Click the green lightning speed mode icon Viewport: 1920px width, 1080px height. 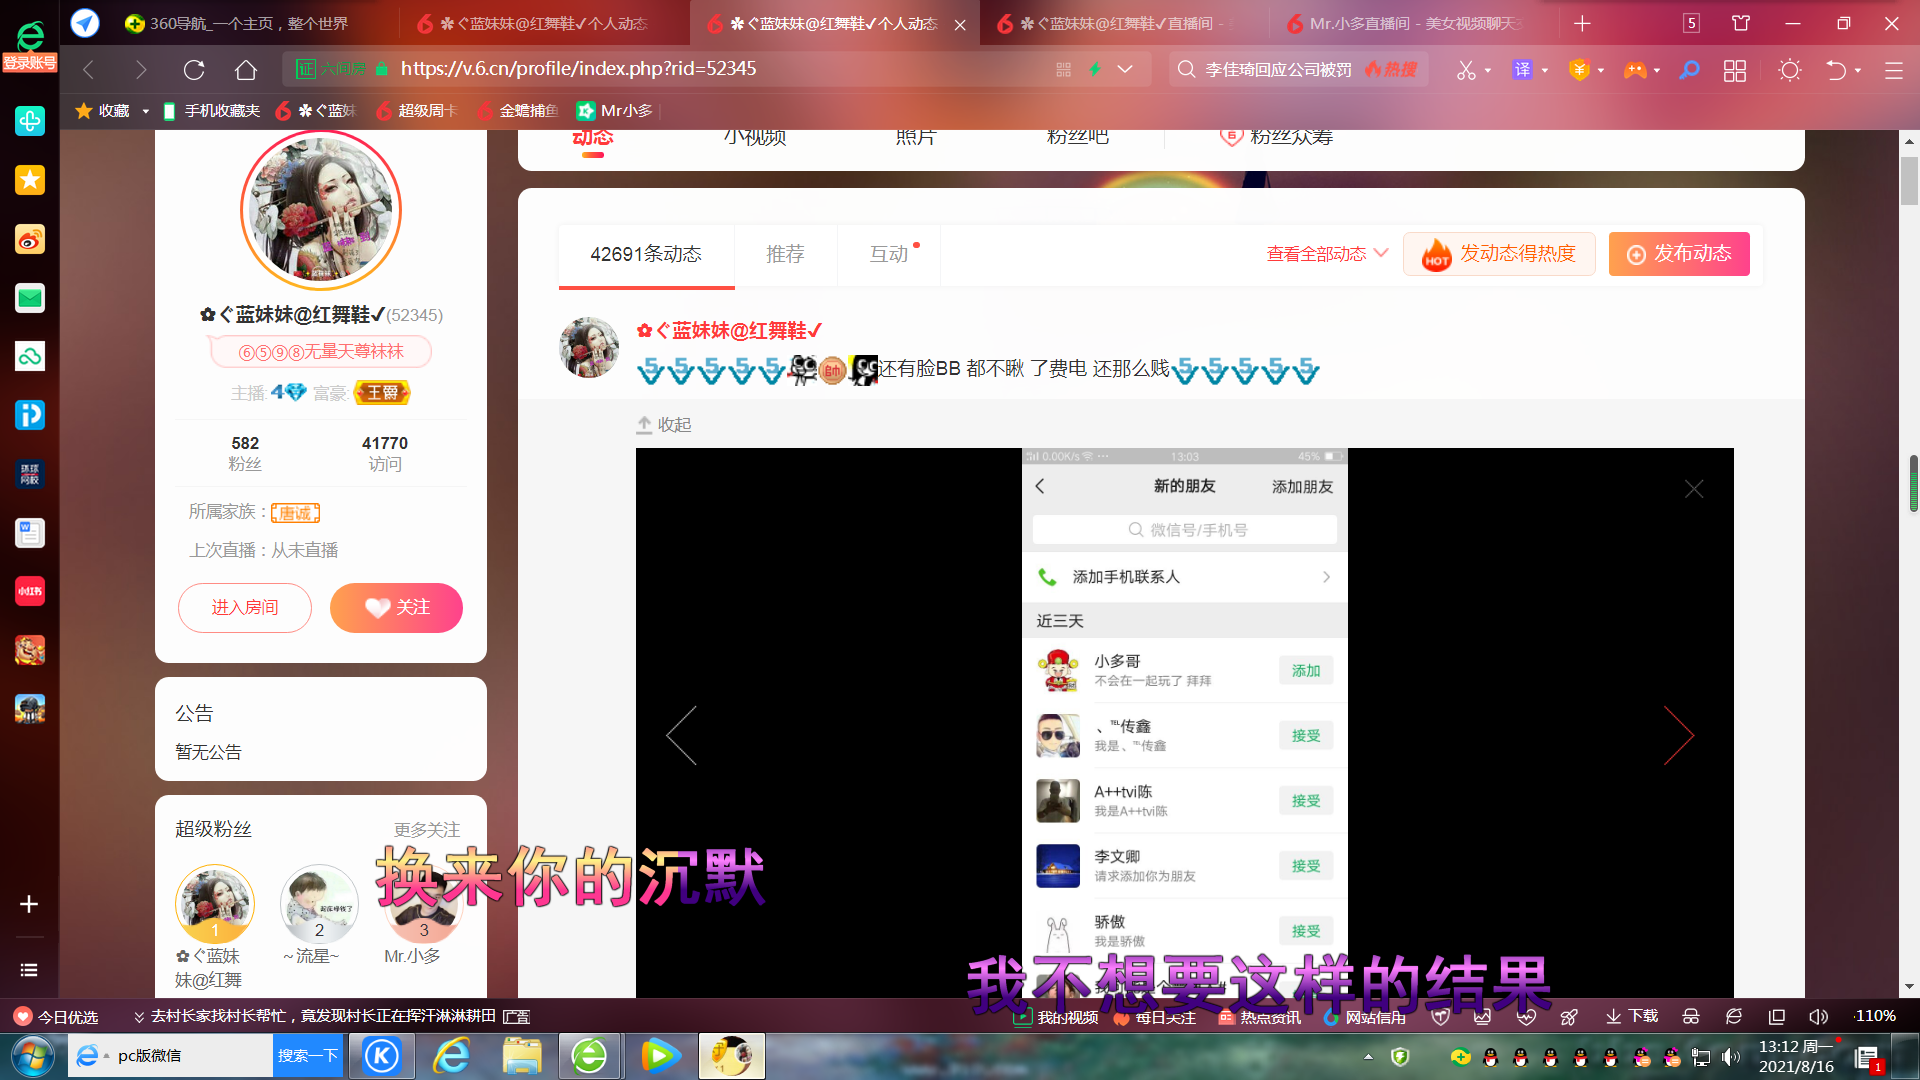click(x=1095, y=69)
